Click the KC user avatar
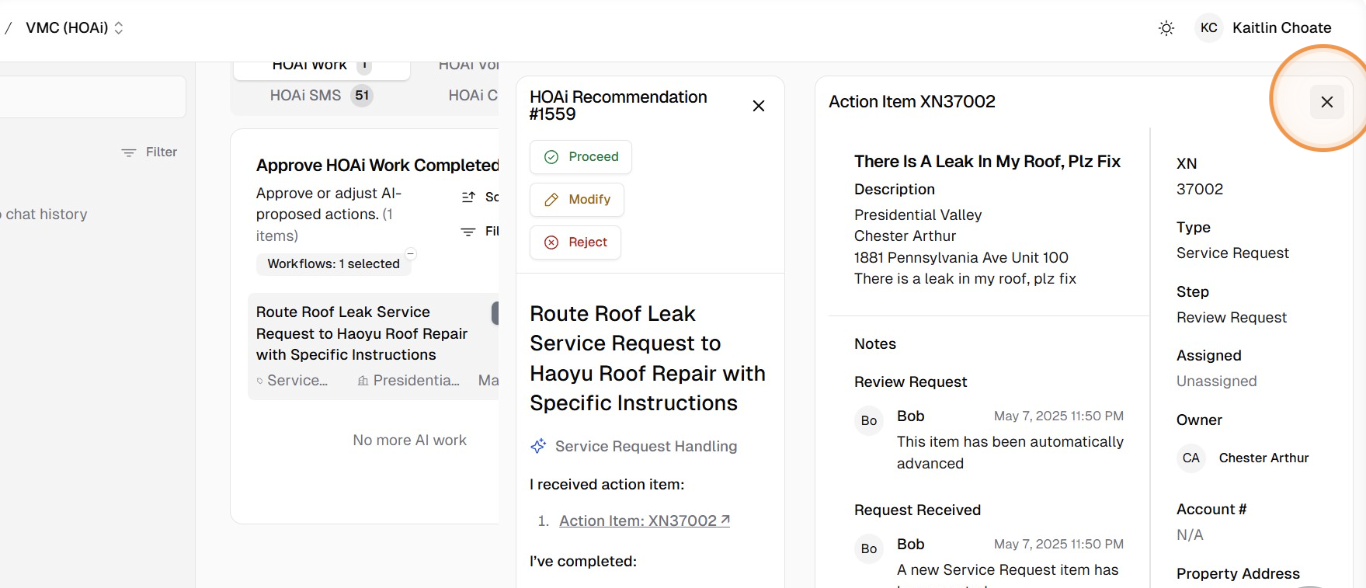The width and height of the screenshot is (1366, 588). pyautogui.click(x=1209, y=28)
